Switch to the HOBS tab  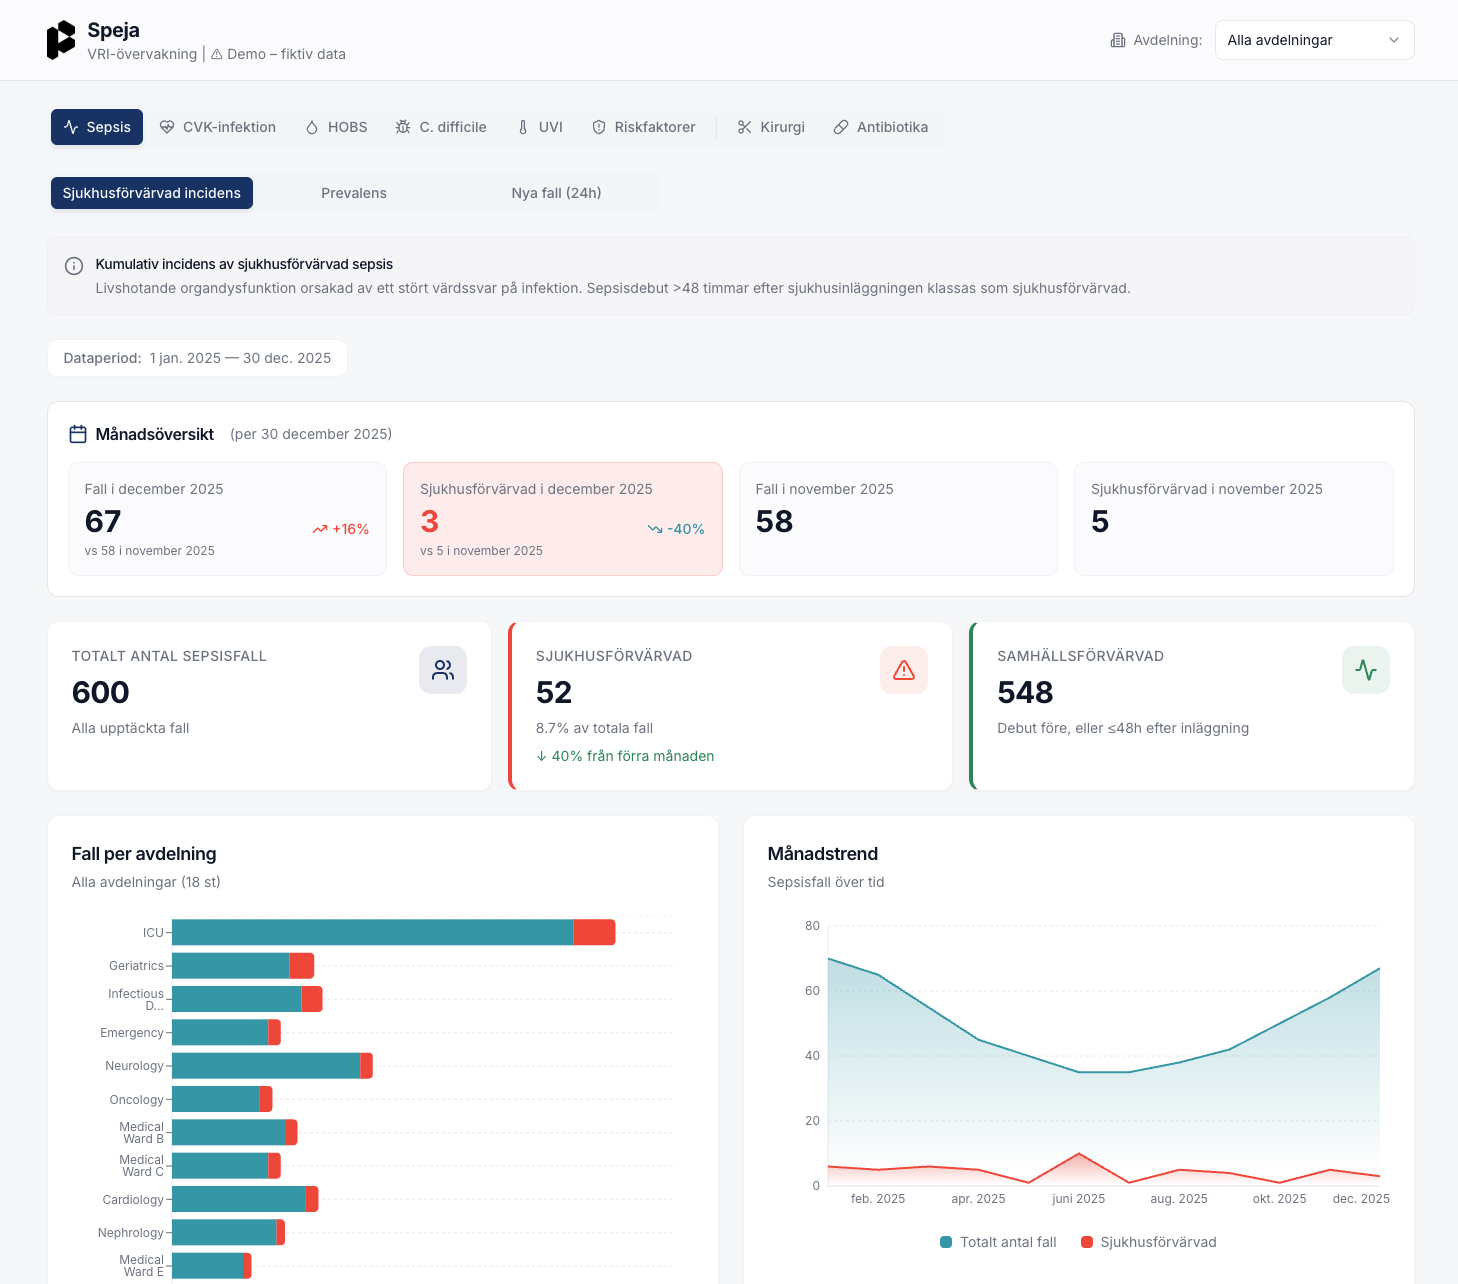click(336, 127)
